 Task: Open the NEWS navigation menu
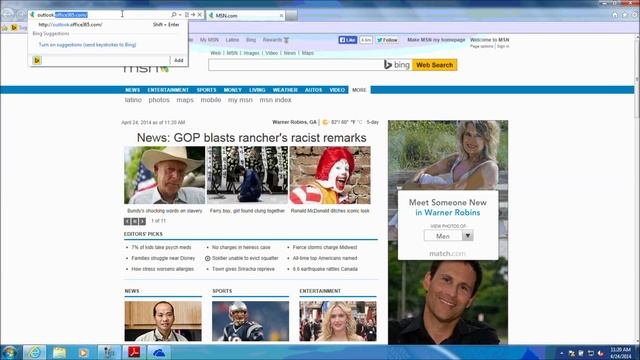tap(133, 90)
